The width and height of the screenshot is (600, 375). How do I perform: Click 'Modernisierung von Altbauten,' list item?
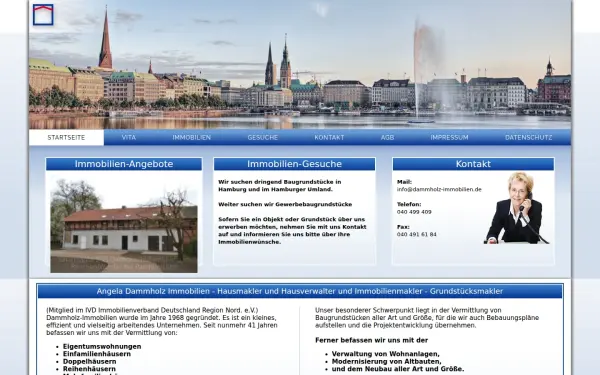386,362
